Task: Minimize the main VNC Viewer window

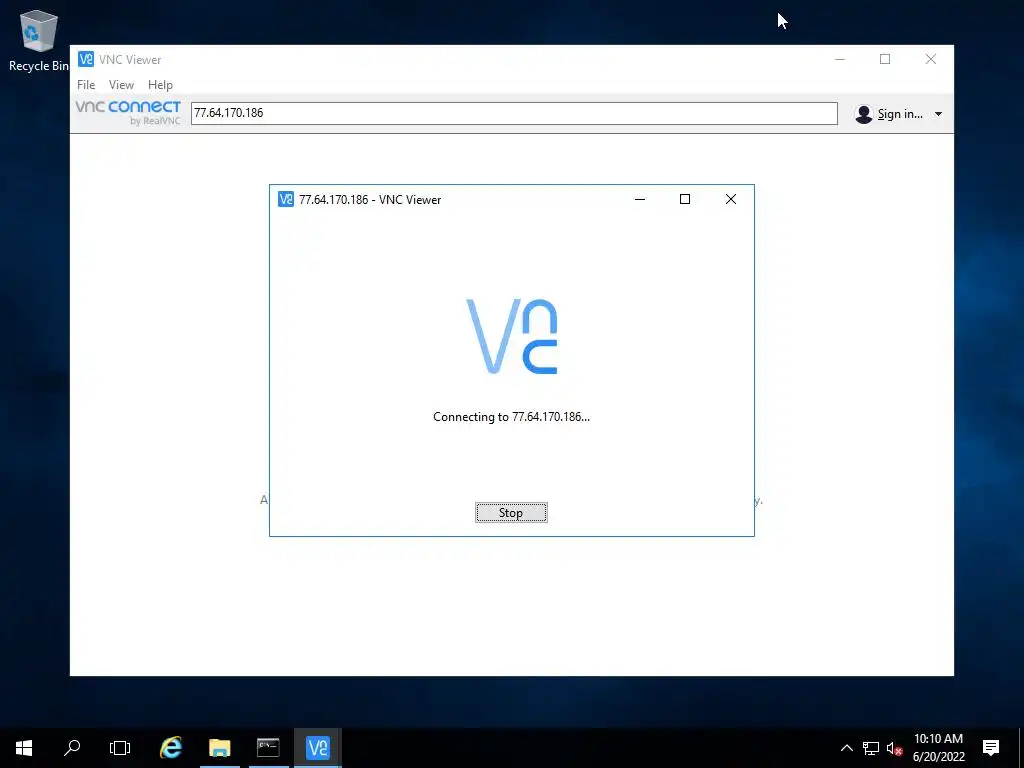Action: tap(840, 59)
